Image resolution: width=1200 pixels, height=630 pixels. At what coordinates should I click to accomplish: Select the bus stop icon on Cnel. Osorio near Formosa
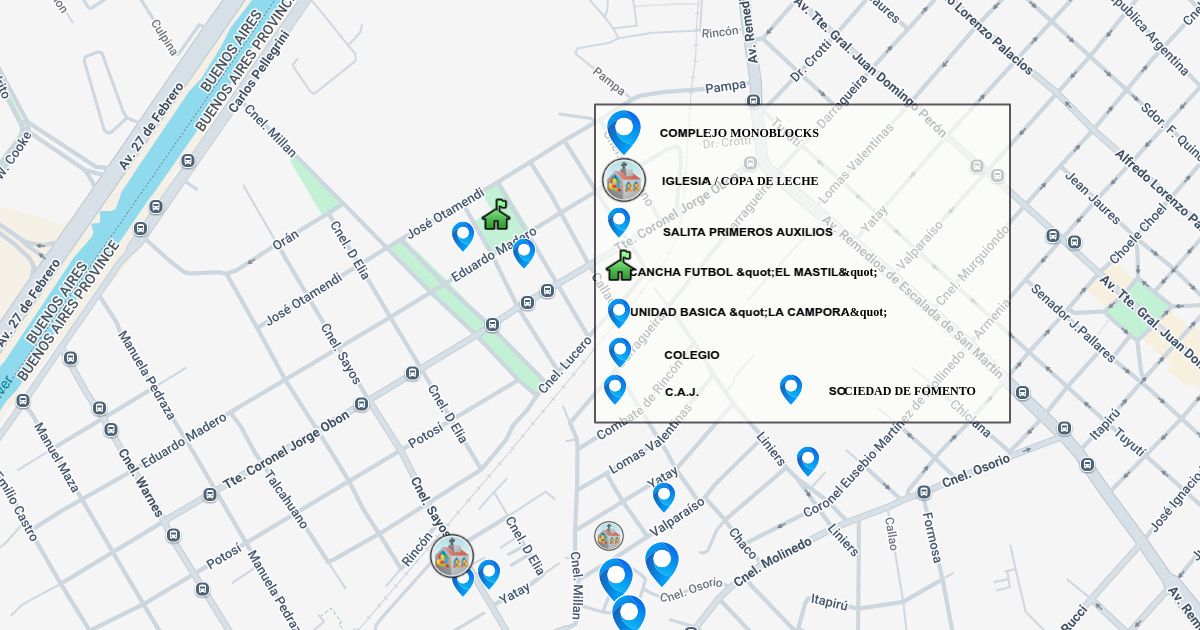point(923,492)
